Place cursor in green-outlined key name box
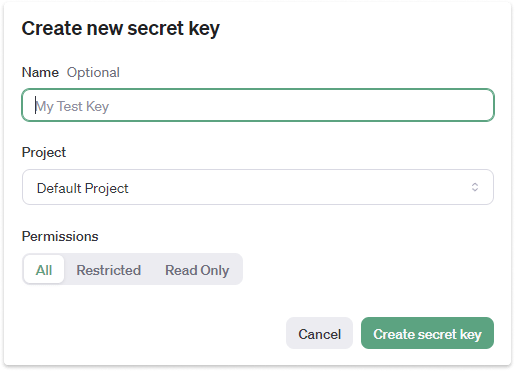 click(258, 105)
